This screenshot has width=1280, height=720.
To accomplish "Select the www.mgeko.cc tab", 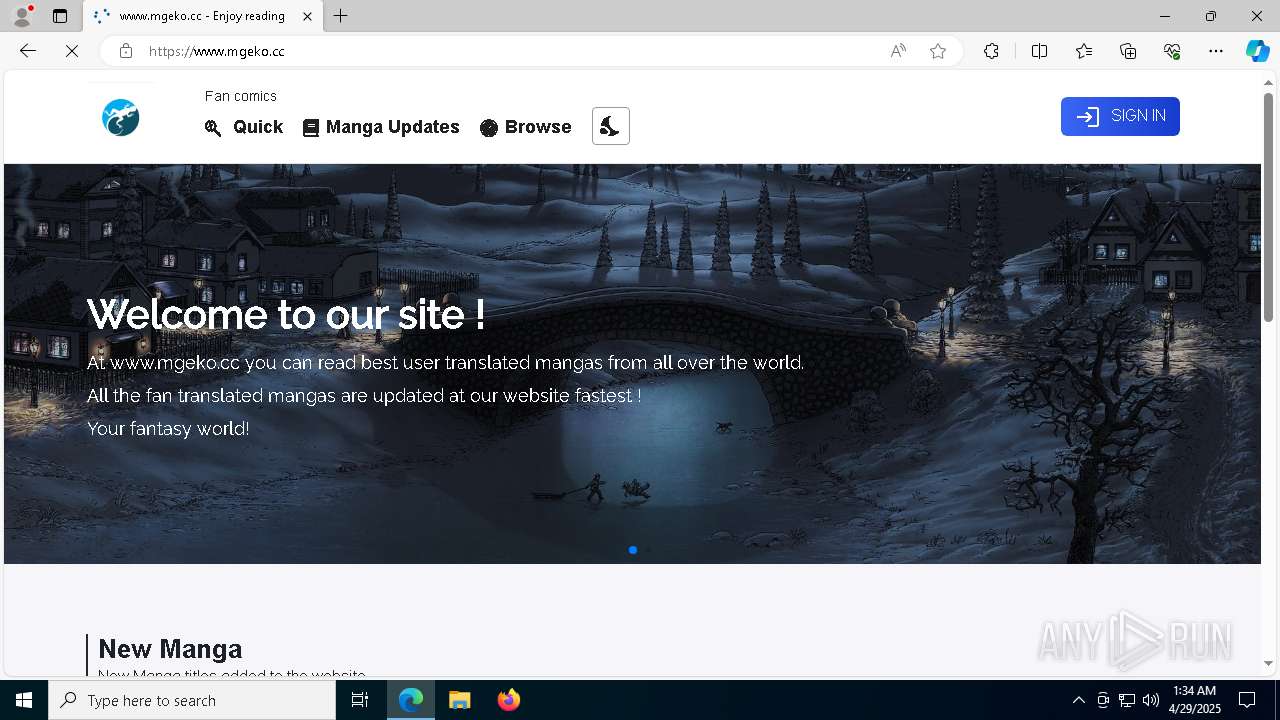I will [x=203, y=16].
